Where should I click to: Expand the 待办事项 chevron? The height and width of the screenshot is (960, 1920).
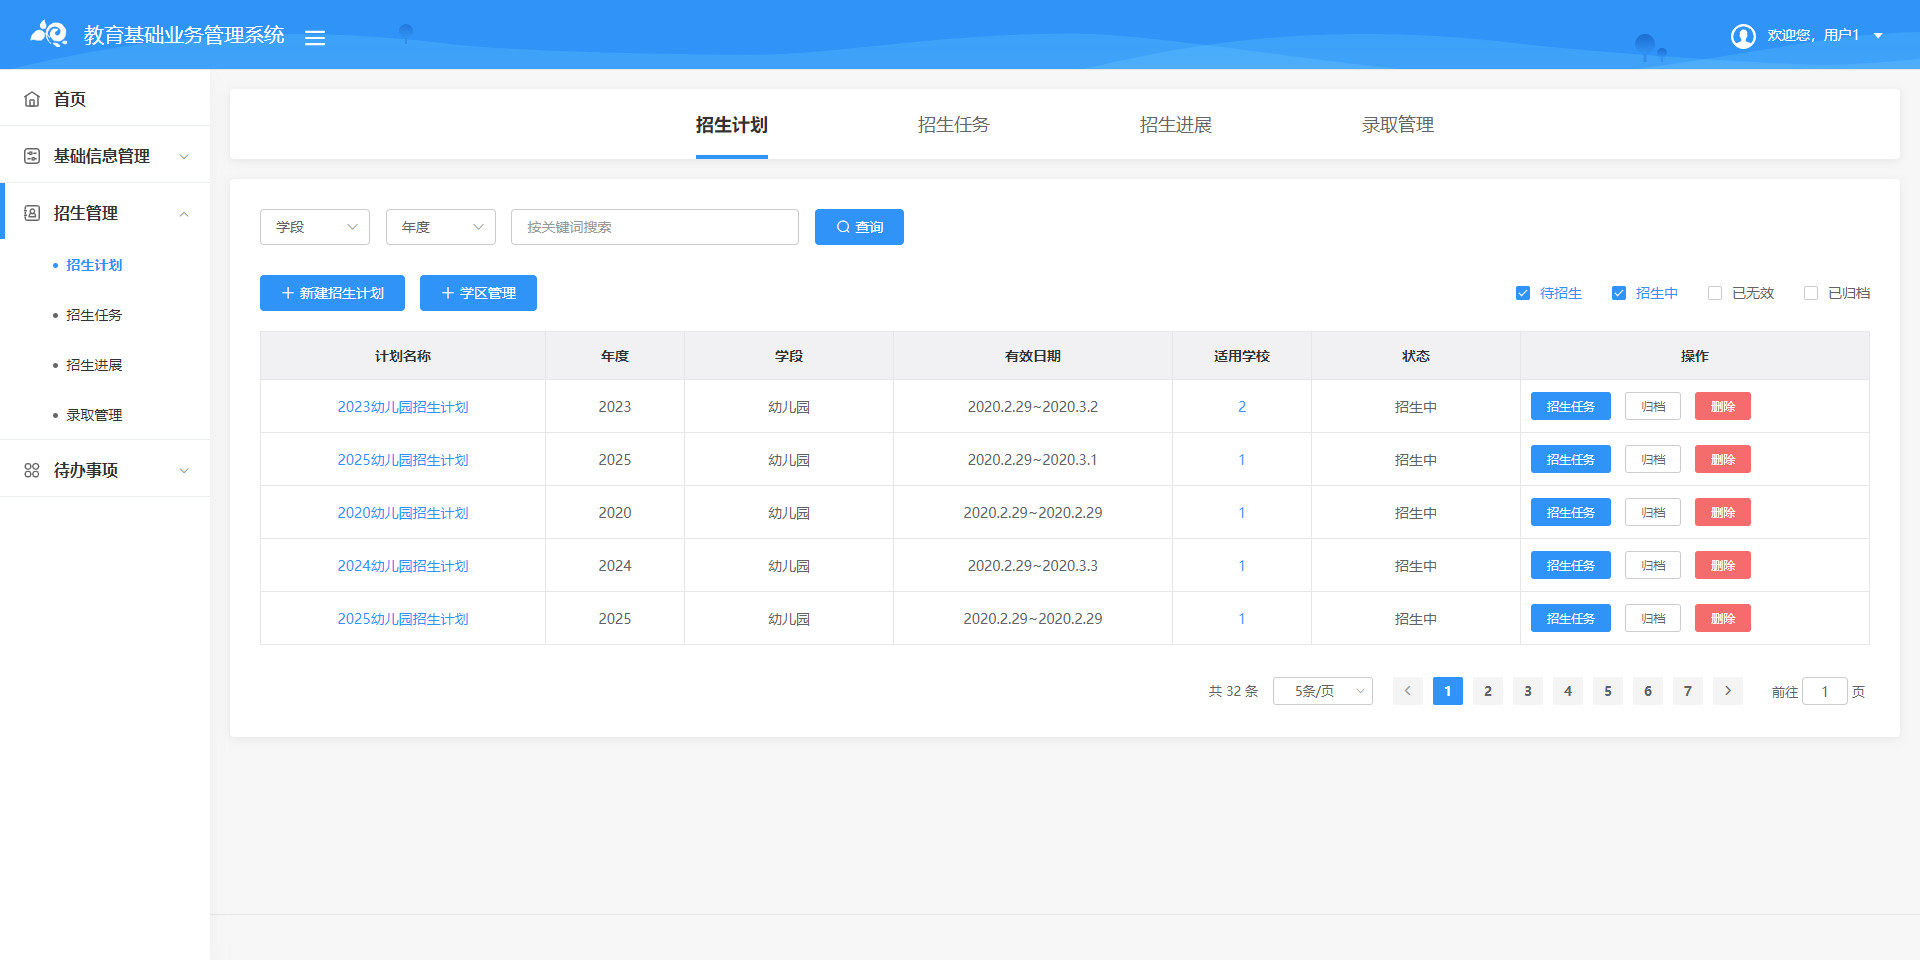tap(184, 470)
